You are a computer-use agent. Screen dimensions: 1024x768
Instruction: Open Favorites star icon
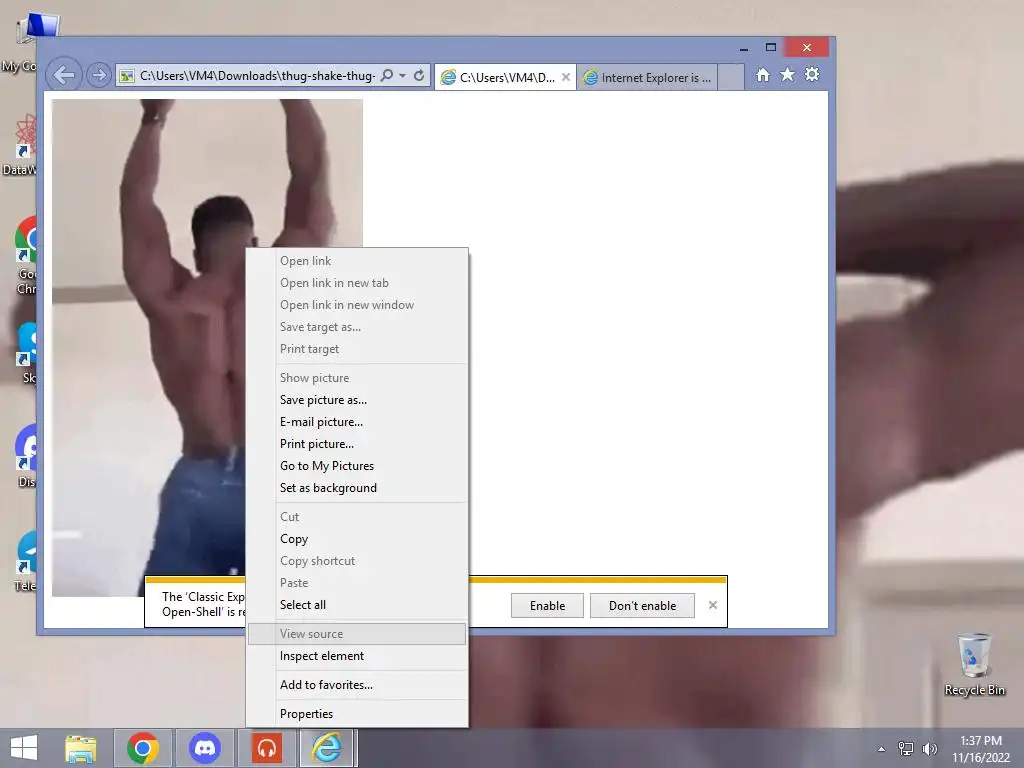(788, 75)
